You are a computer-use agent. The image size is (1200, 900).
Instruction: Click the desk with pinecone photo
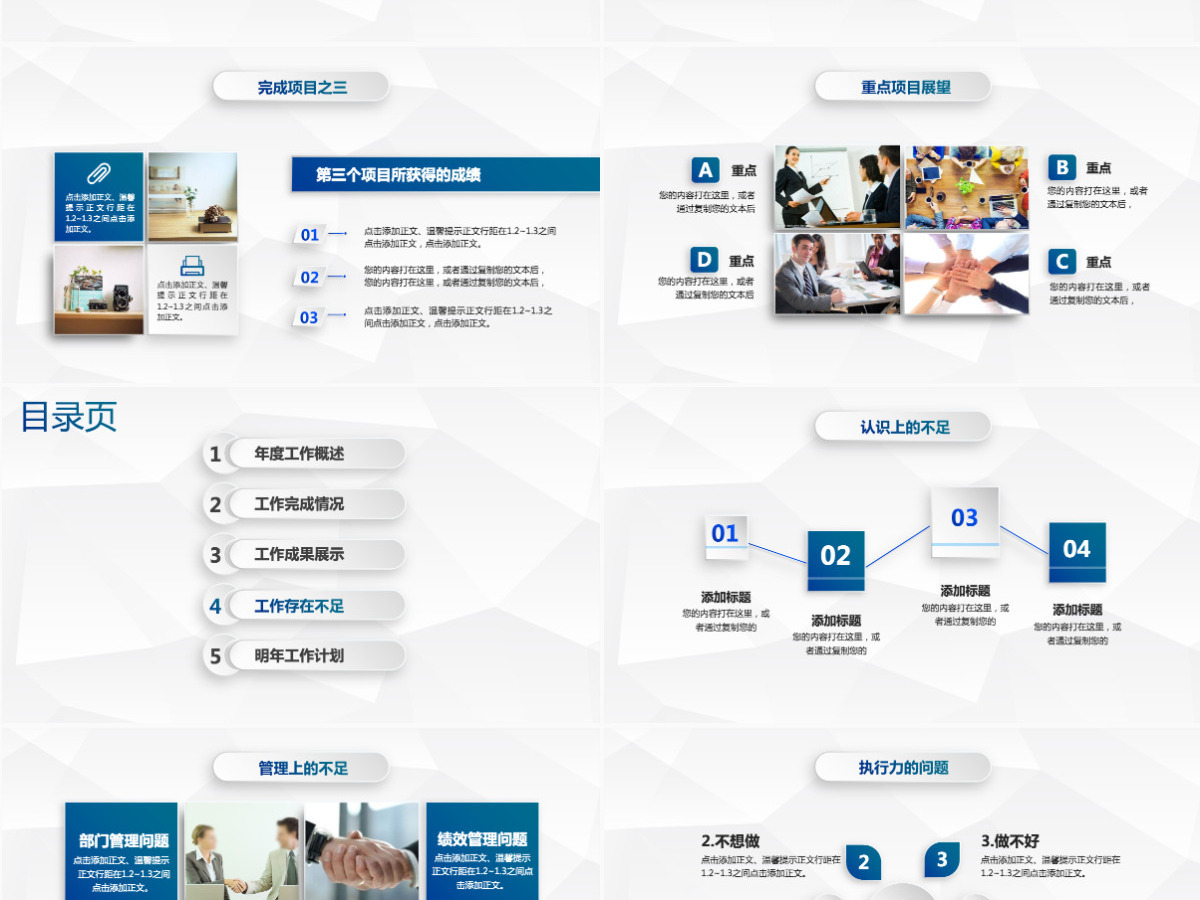[193, 196]
